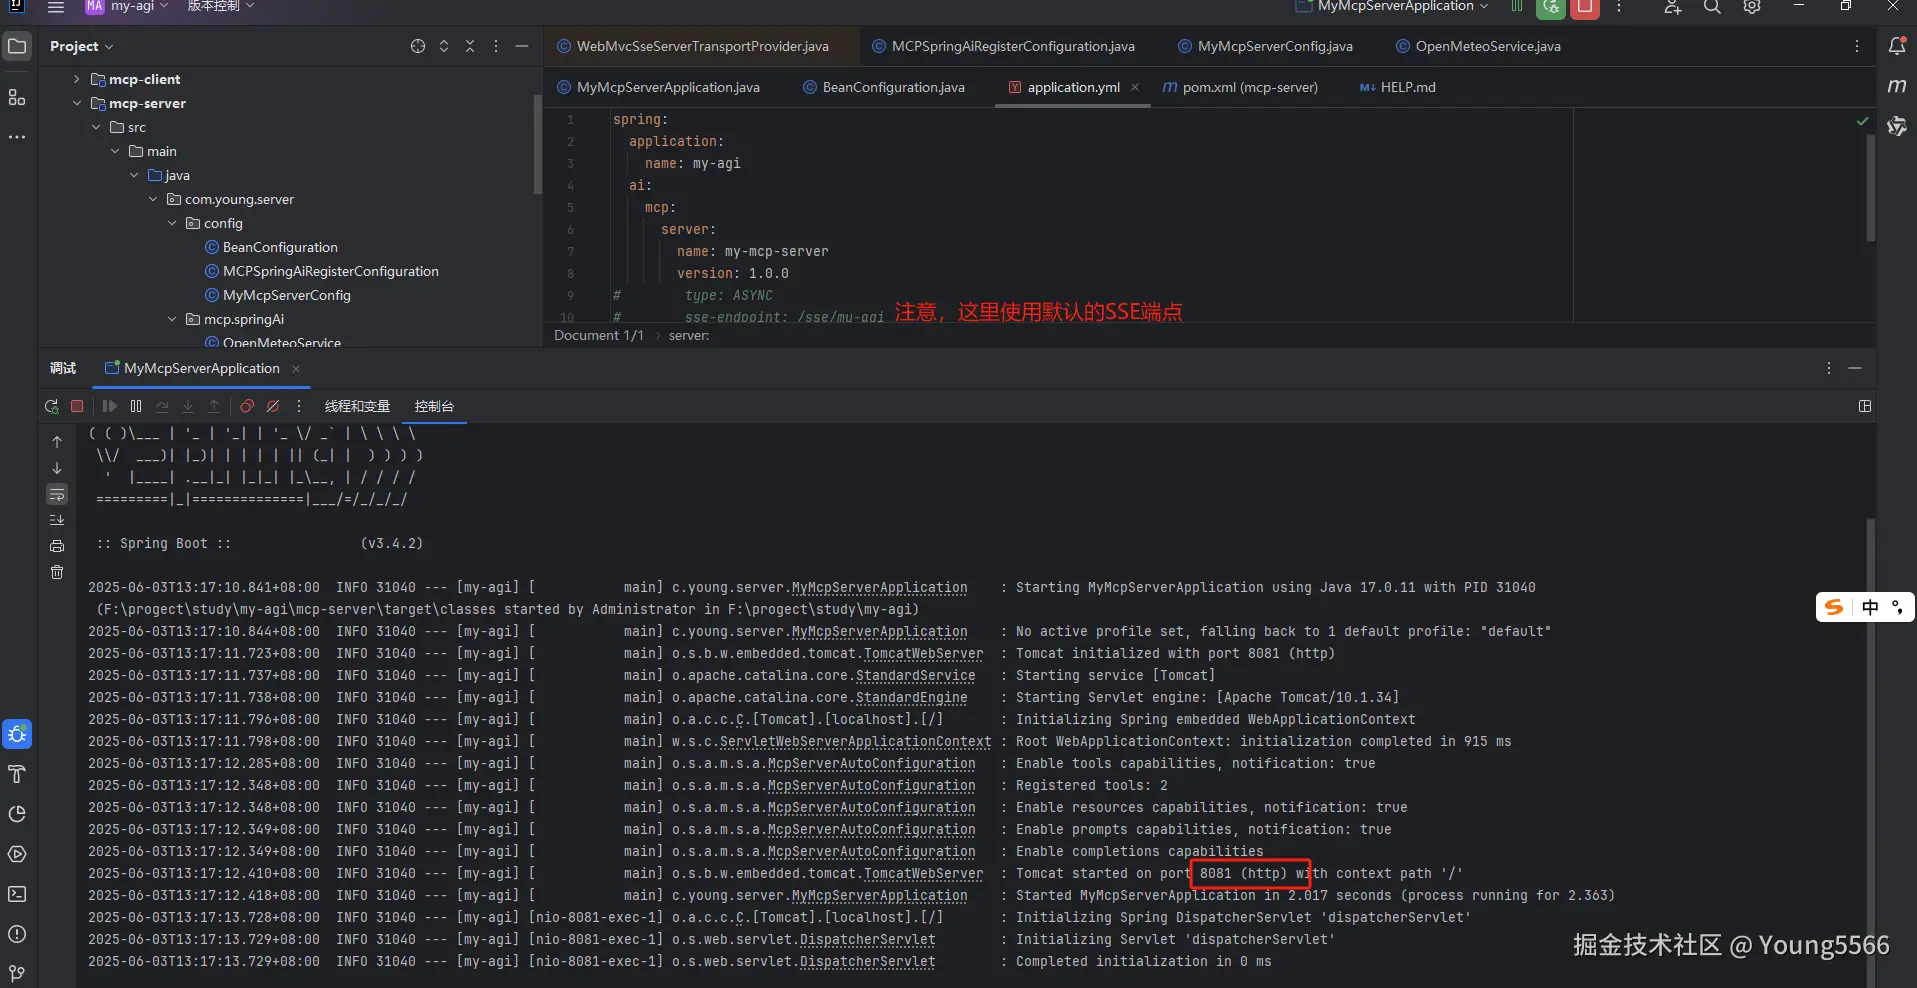The image size is (1917, 988).
Task: Switch to pom.xml (mcp-server) tab
Action: 1240,87
